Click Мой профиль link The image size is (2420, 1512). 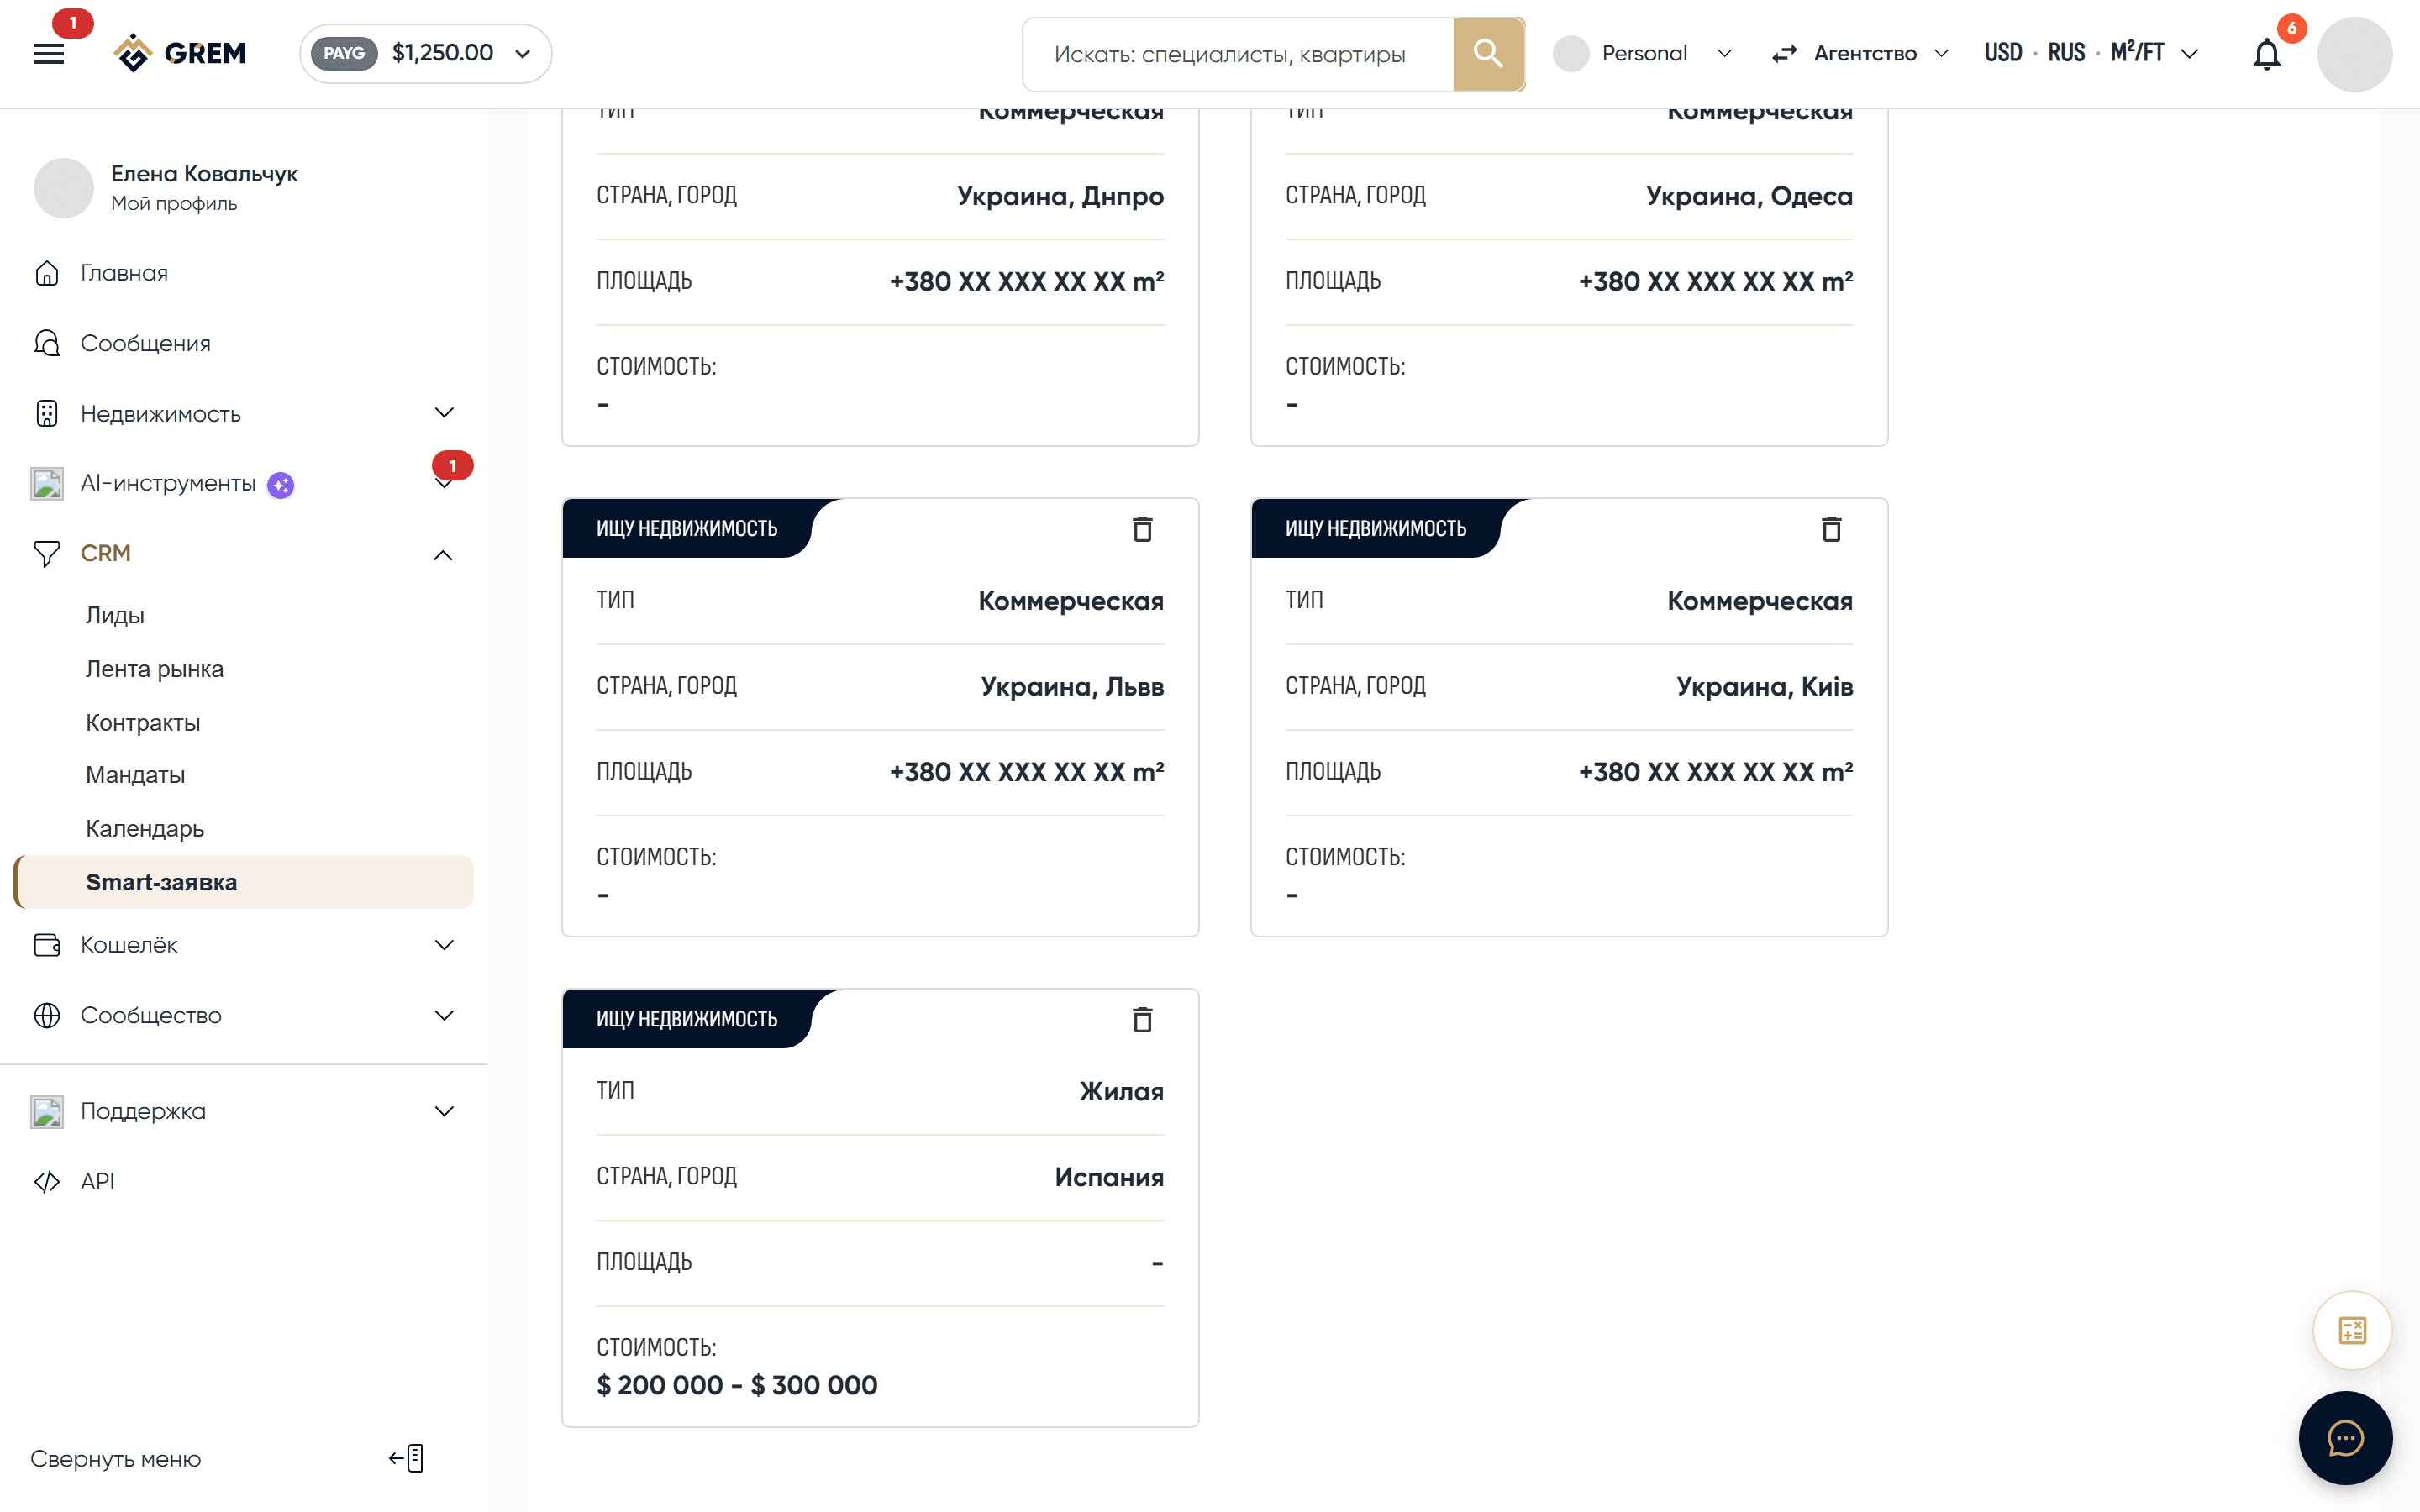click(174, 203)
